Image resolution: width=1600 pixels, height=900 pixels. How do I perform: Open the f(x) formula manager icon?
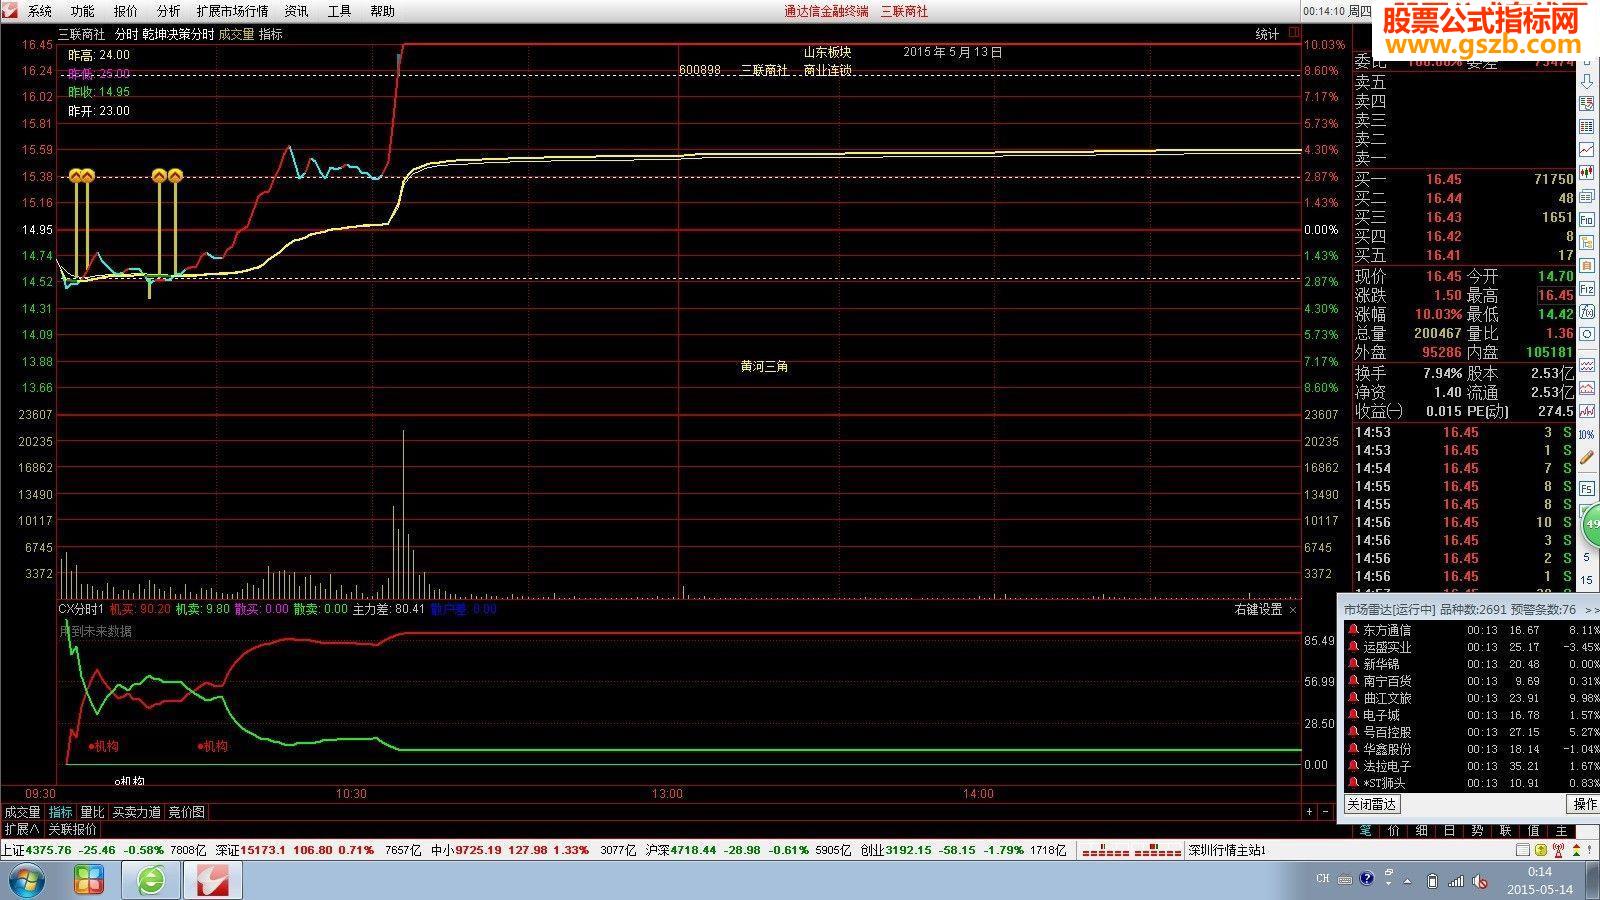point(1587,312)
